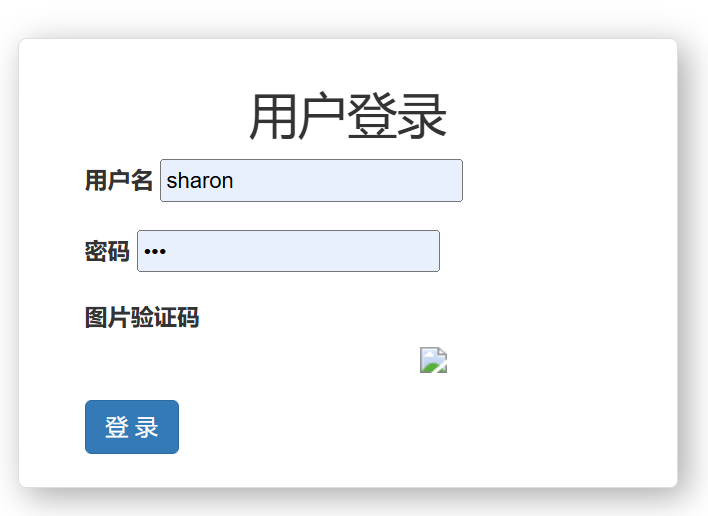The height and width of the screenshot is (516, 708).
Task: Click the broken captcha image icon
Action: pyautogui.click(x=433, y=360)
